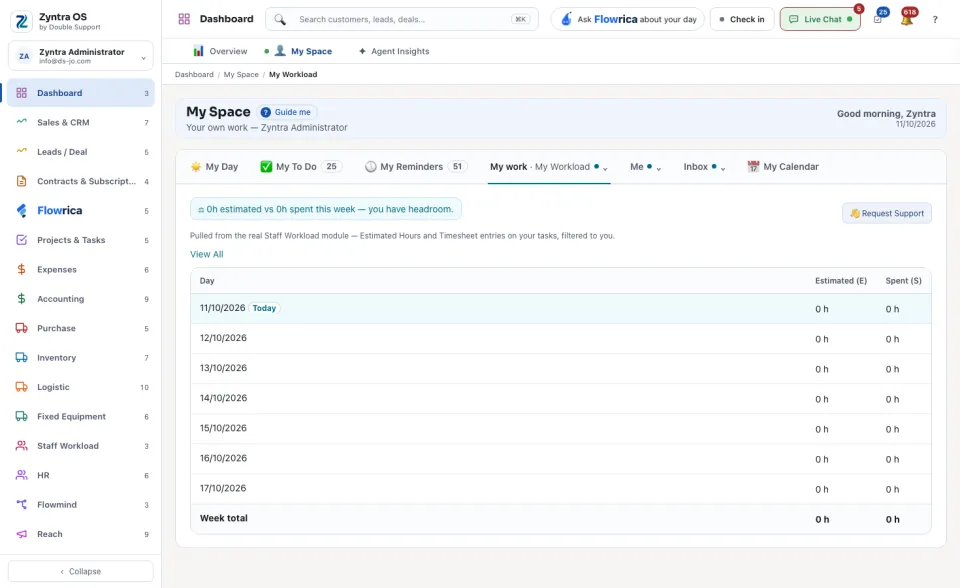Click the Spent (S) column header
The image size is (960, 588).
(903, 281)
